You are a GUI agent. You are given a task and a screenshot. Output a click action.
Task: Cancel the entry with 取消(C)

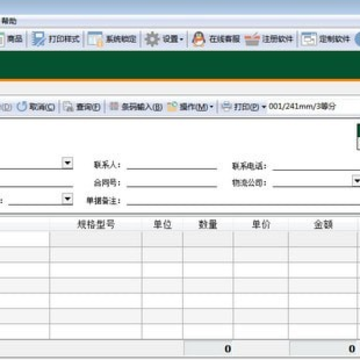tap(36, 107)
